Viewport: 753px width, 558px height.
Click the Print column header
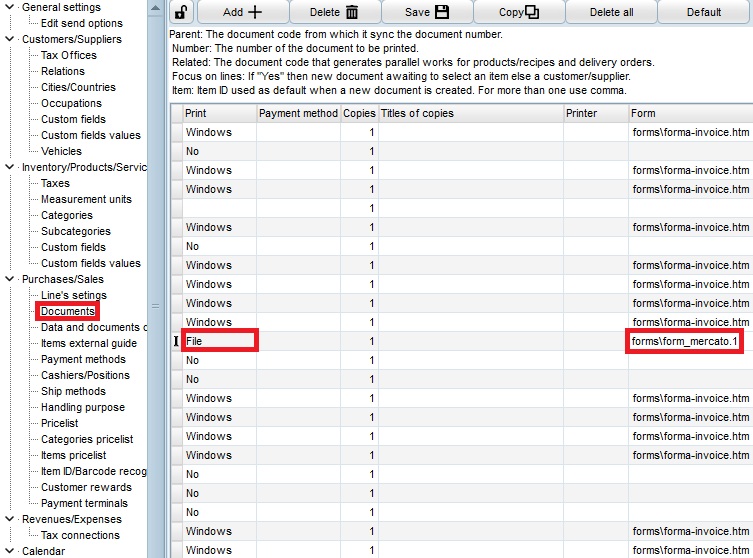point(218,113)
